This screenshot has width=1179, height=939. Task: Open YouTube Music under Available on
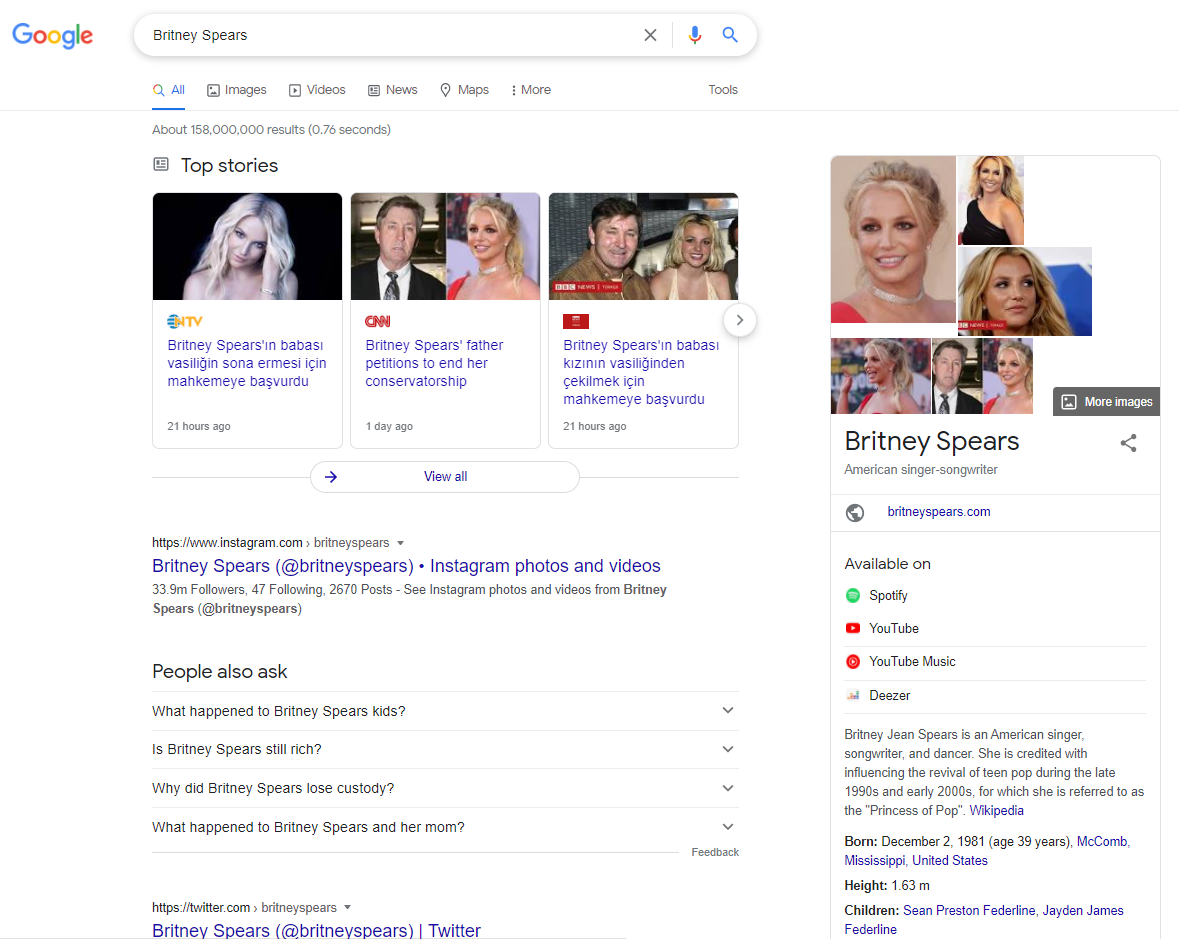click(912, 661)
